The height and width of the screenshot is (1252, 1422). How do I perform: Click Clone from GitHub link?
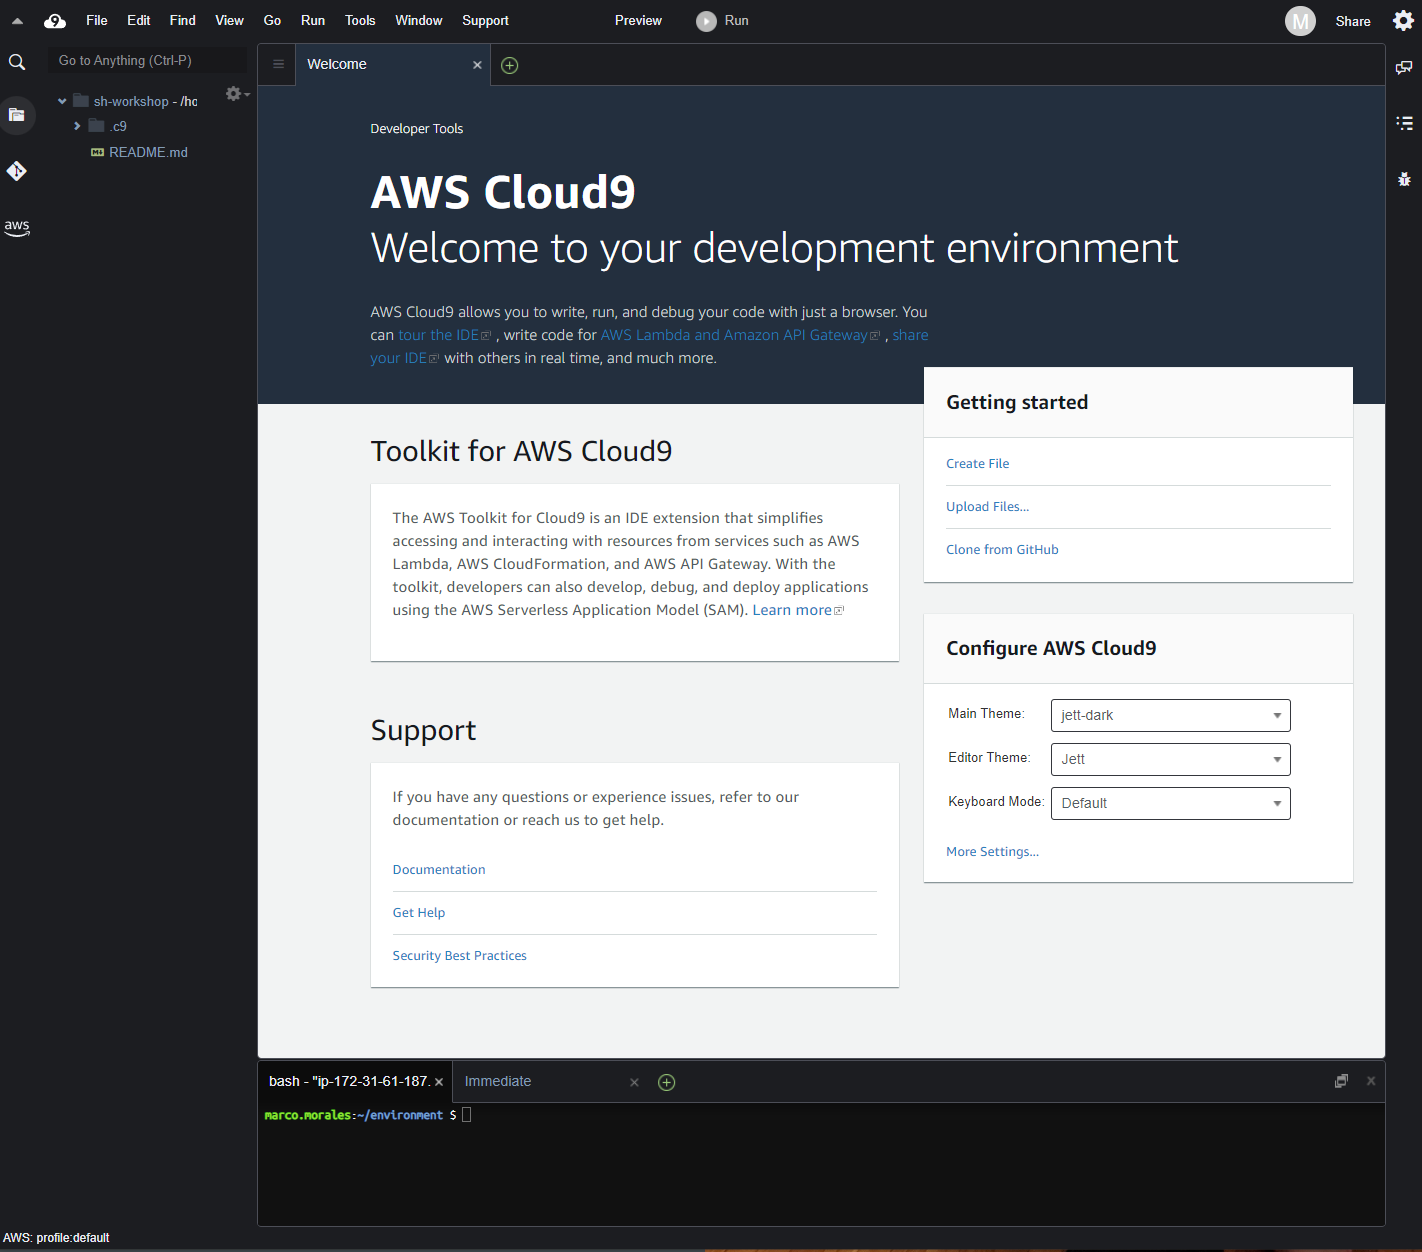click(x=1002, y=550)
